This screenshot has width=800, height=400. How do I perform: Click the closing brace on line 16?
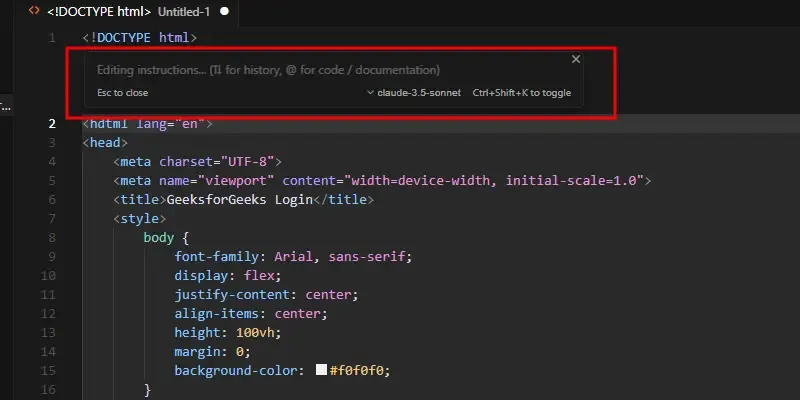[x=147, y=390]
